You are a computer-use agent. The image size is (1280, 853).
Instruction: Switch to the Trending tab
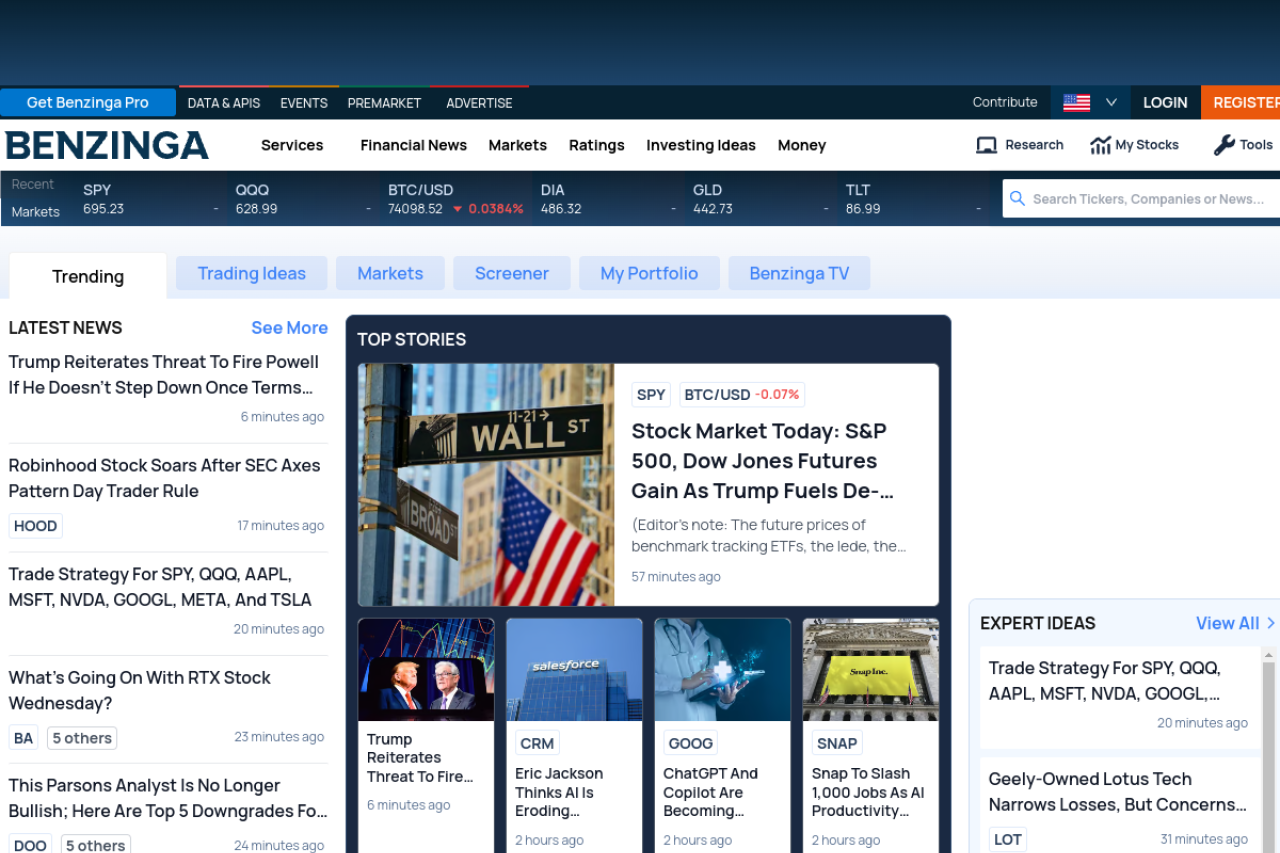[x=88, y=276]
